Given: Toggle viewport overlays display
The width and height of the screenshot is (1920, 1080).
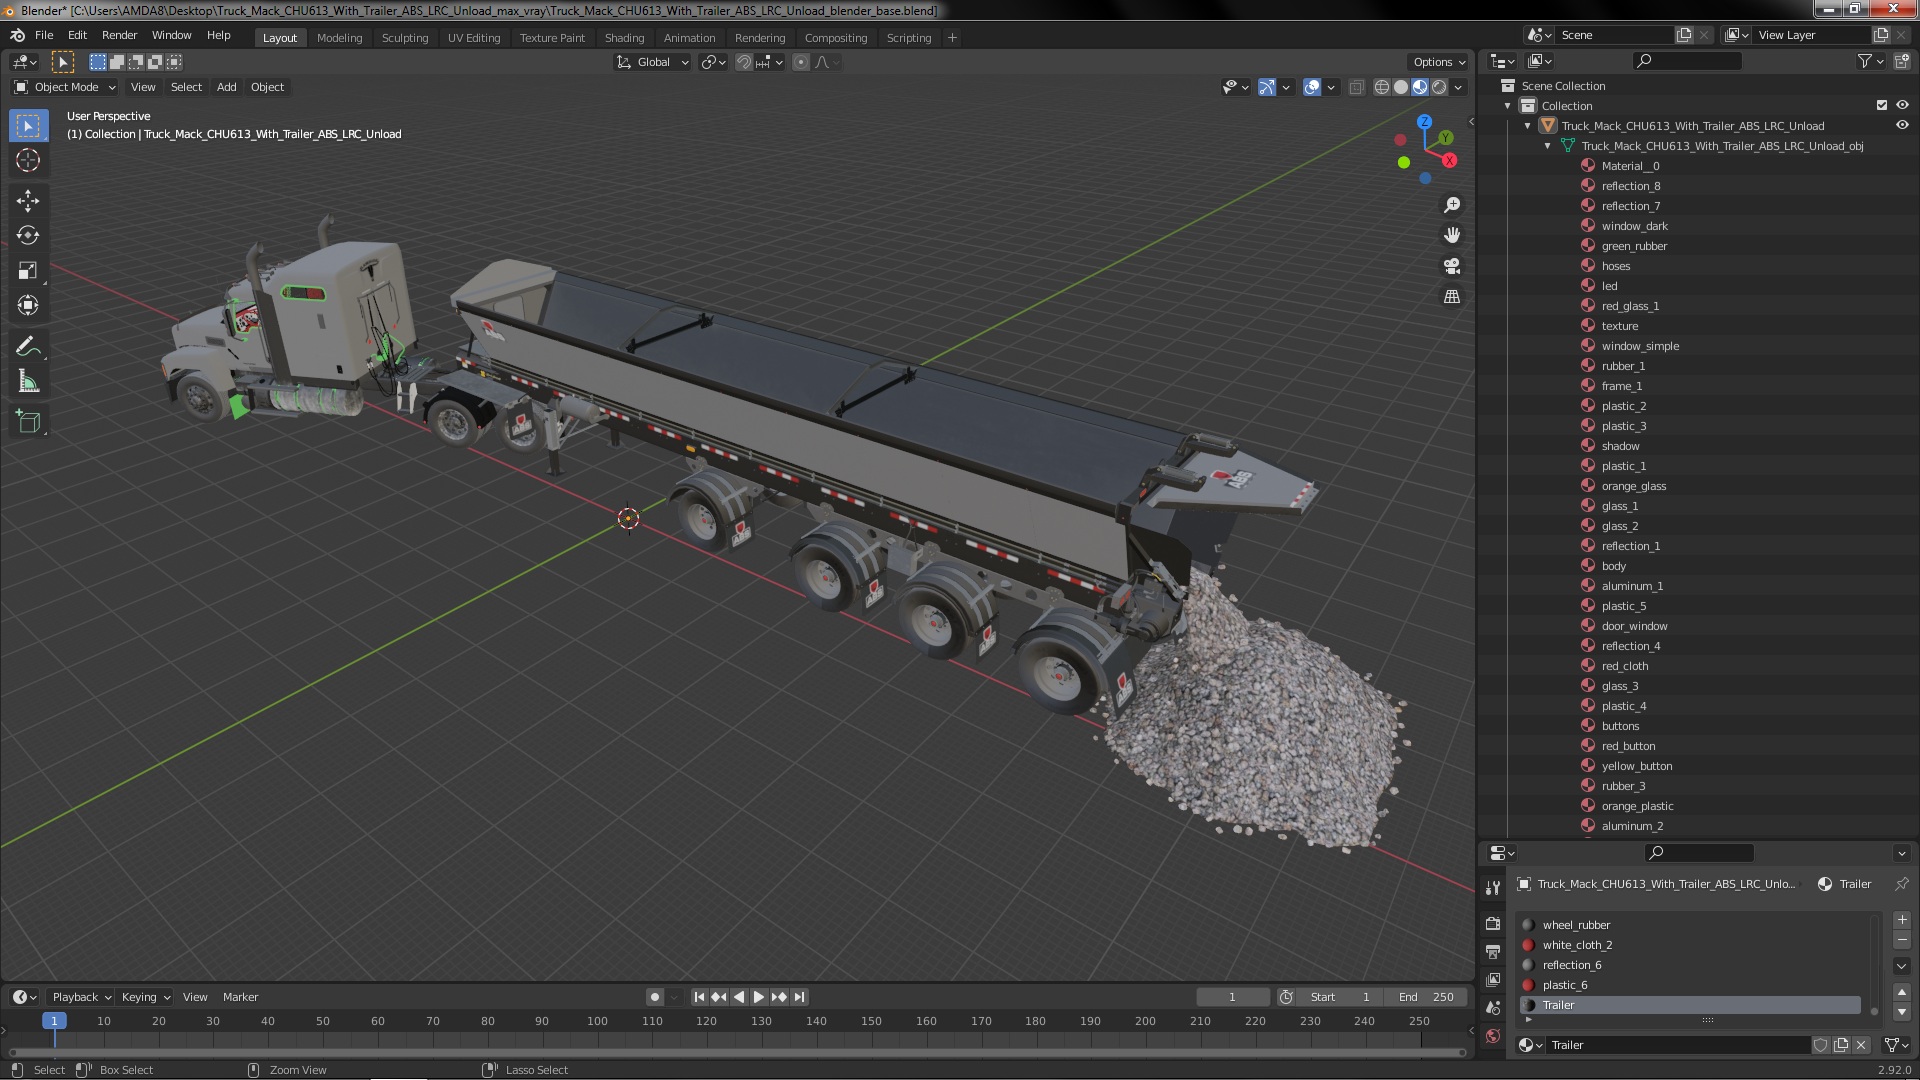Looking at the screenshot, I should pyautogui.click(x=1312, y=87).
